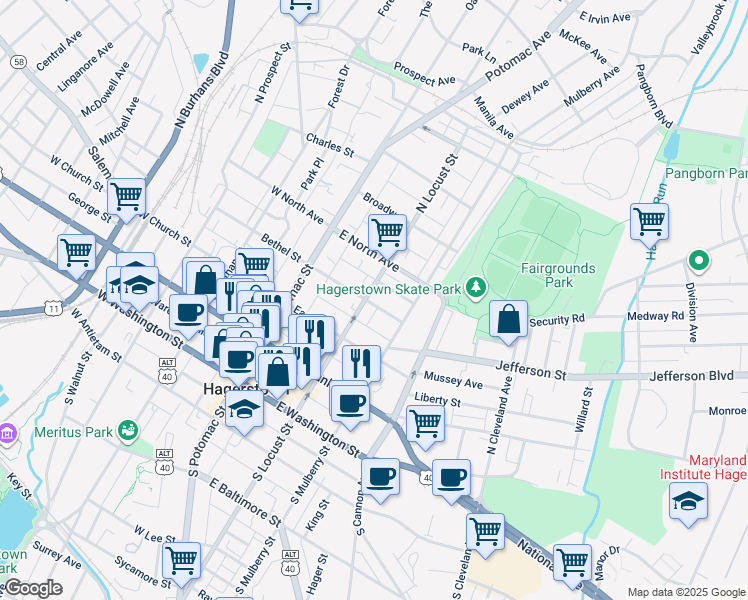Select the purple museum marker at left edge
The height and width of the screenshot is (600, 748).
pos(8,434)
